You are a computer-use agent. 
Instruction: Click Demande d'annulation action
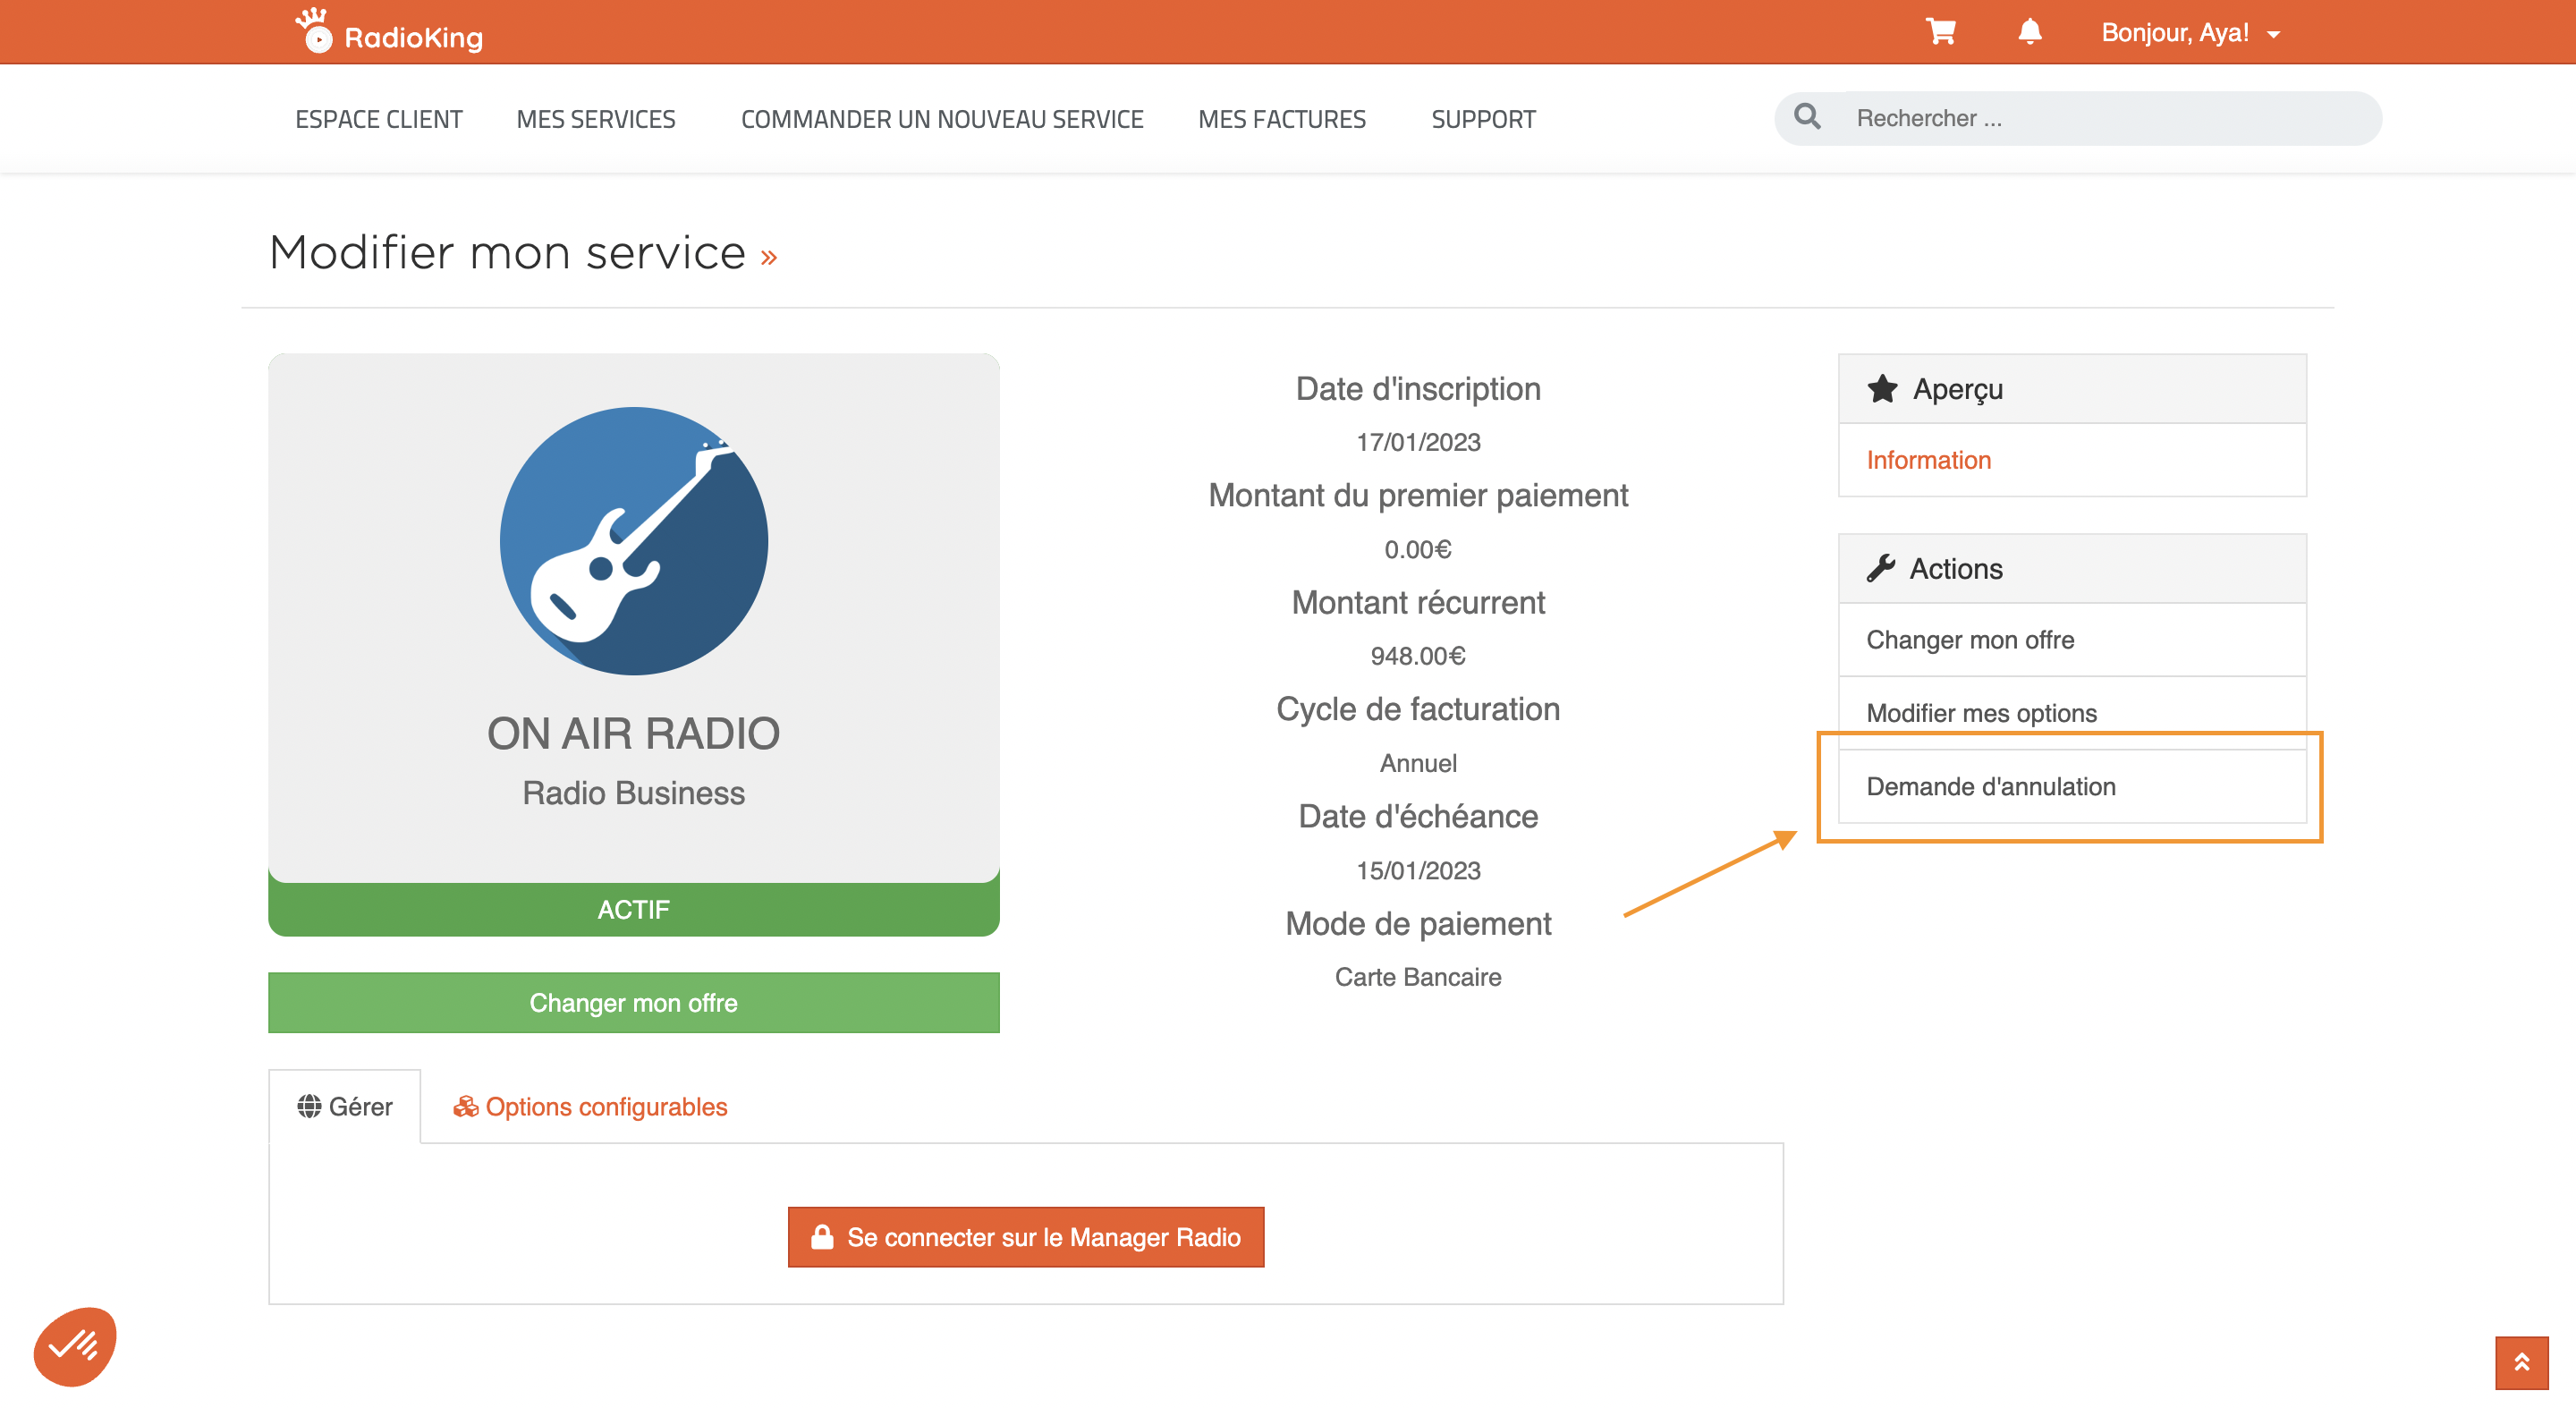click(2072, 786)
